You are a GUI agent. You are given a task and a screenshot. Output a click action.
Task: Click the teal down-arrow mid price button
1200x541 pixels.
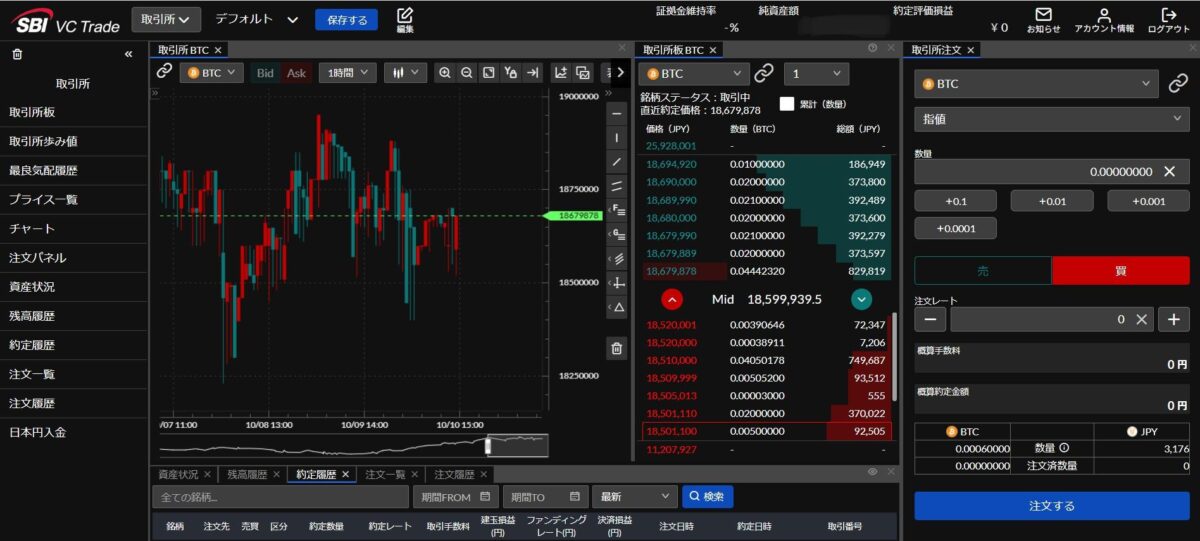point(861,299)
